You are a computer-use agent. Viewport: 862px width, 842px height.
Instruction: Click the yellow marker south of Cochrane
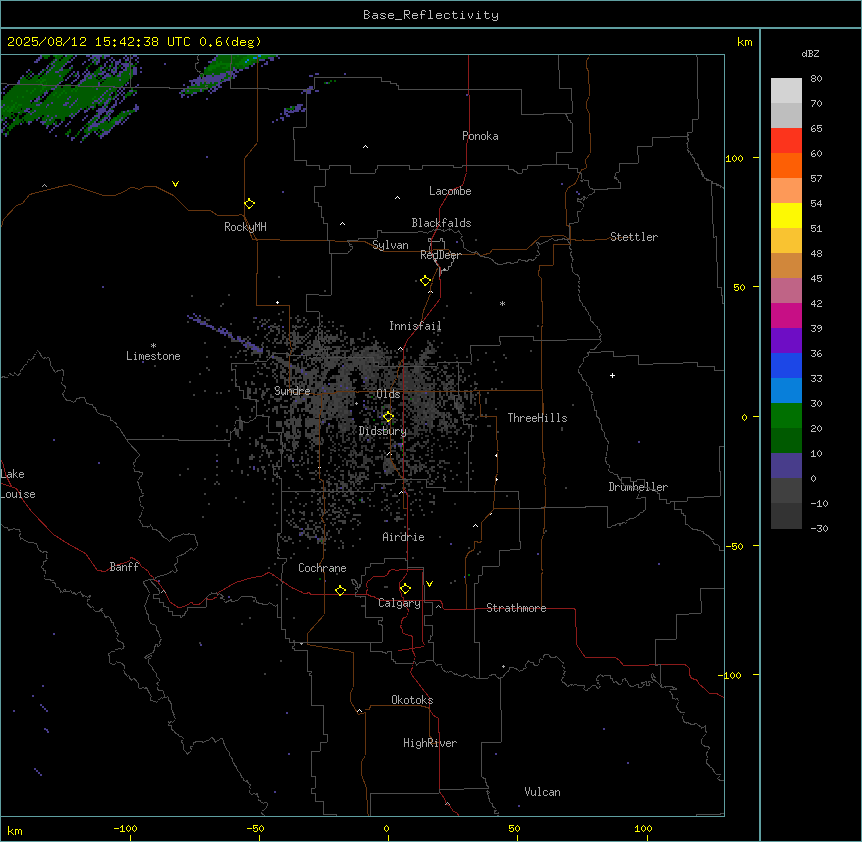(340, 590)
